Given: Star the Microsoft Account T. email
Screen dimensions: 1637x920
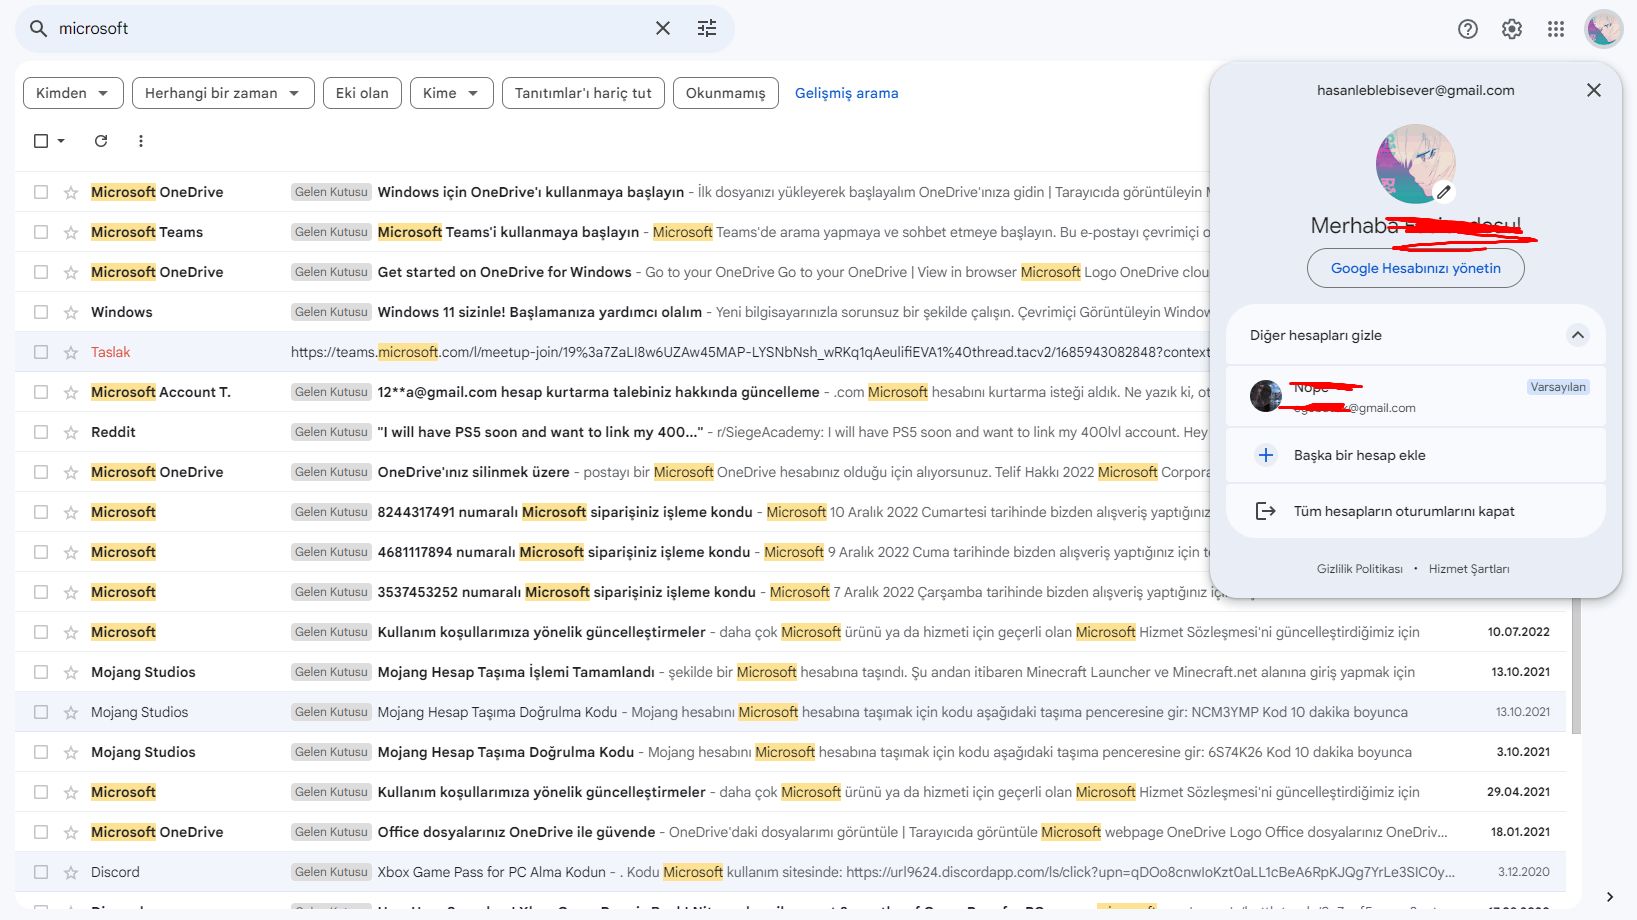Looking at the screenshot, I should [x=71, y=392].
